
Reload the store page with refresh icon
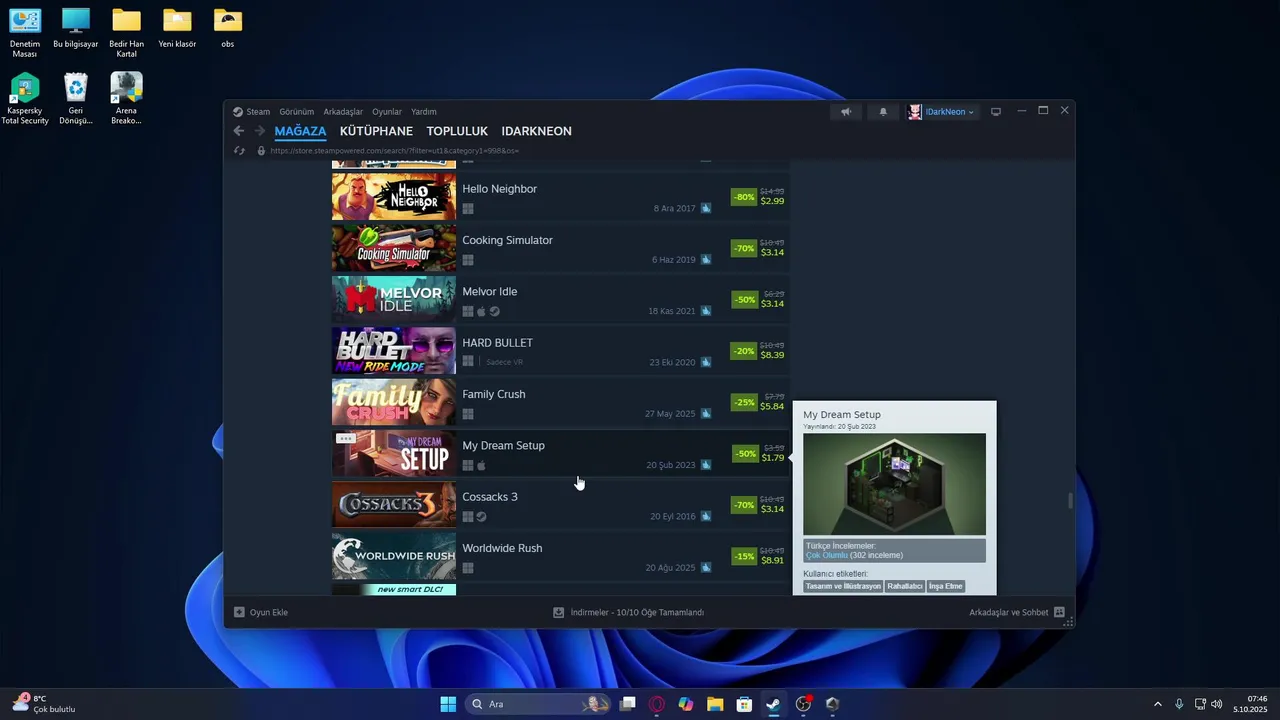coord(239,151)
